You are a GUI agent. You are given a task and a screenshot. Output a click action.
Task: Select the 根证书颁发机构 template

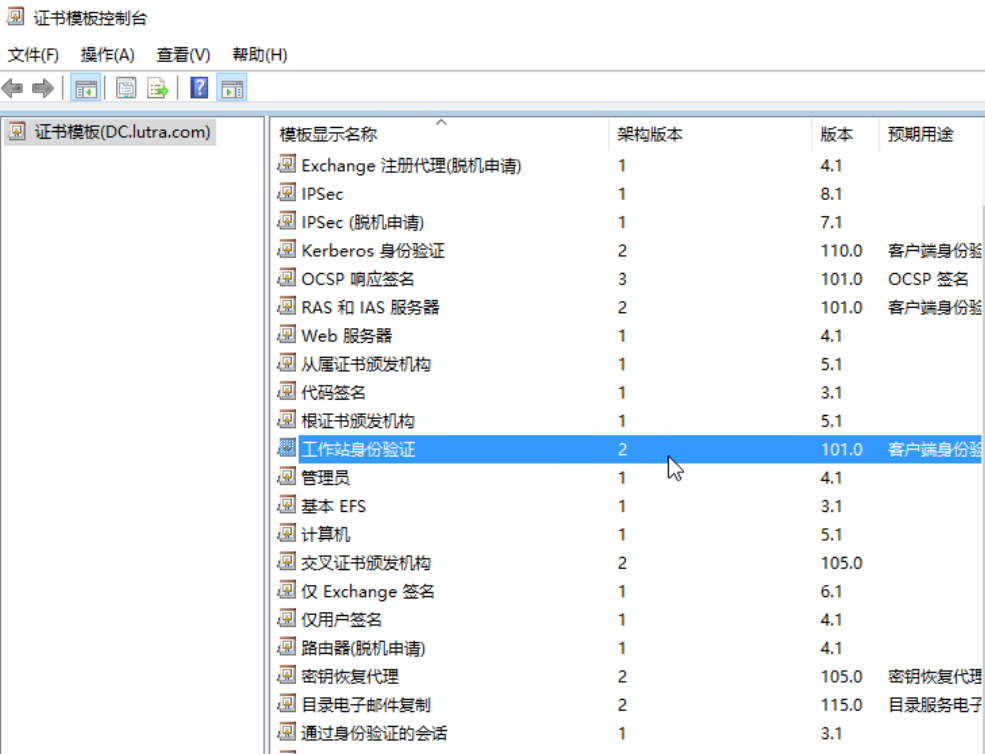tap(357, 420)
